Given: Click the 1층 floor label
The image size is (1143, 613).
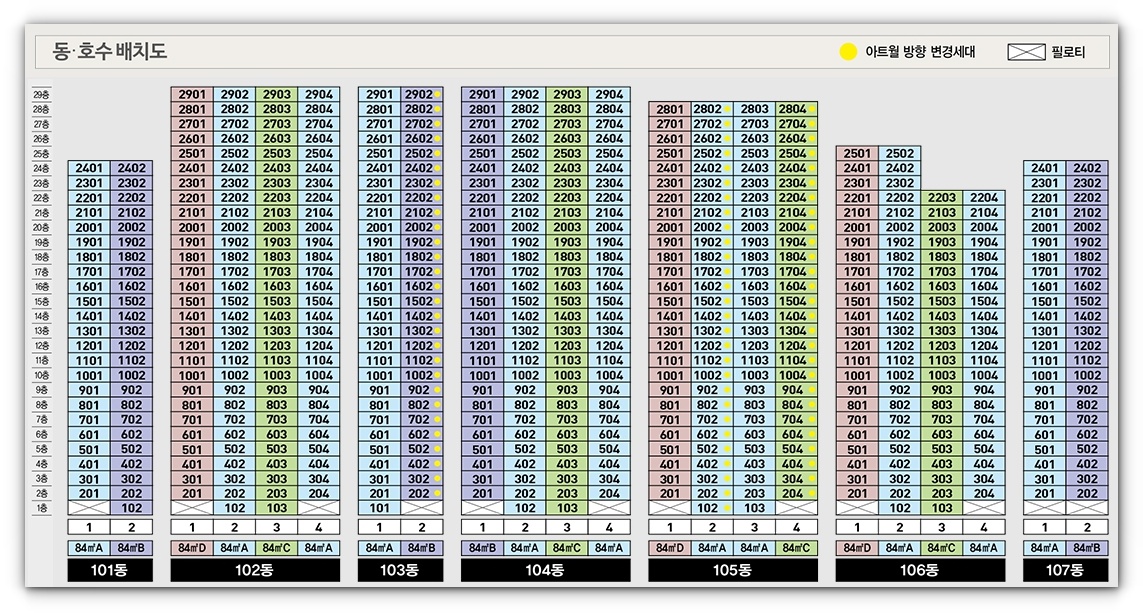Looking at the screenshot, I should pyautogui.click(x=42, y=508).
